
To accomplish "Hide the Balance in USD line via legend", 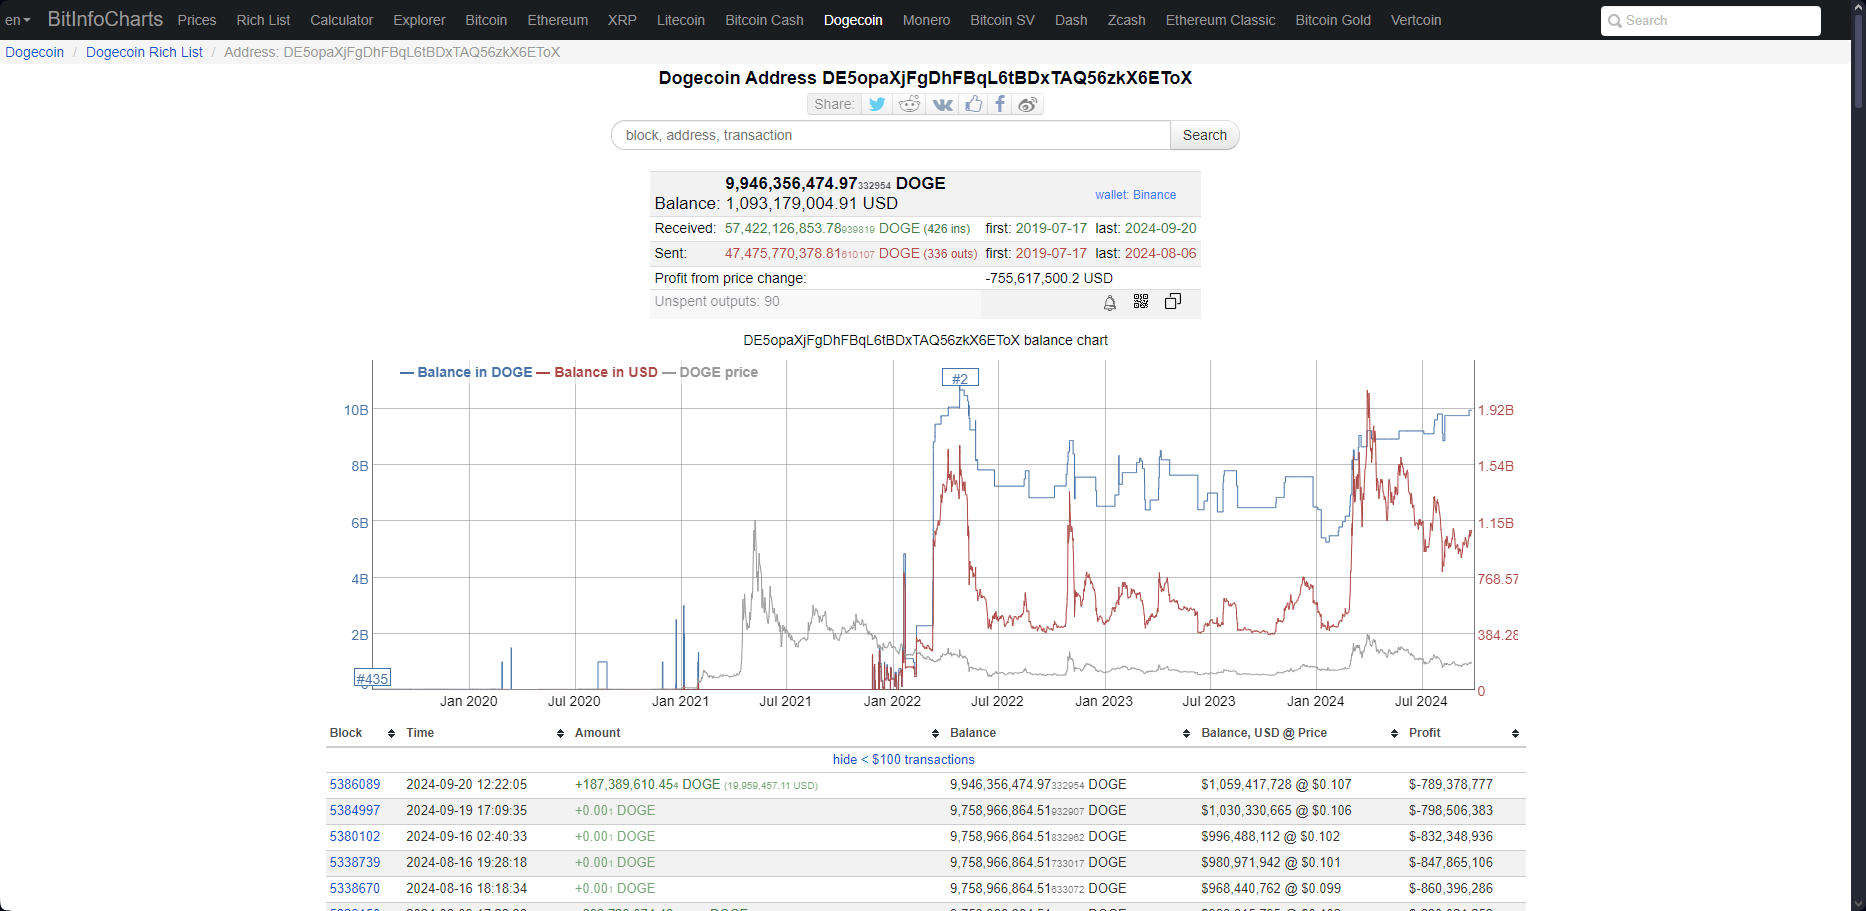I will [x=604, y=372].
